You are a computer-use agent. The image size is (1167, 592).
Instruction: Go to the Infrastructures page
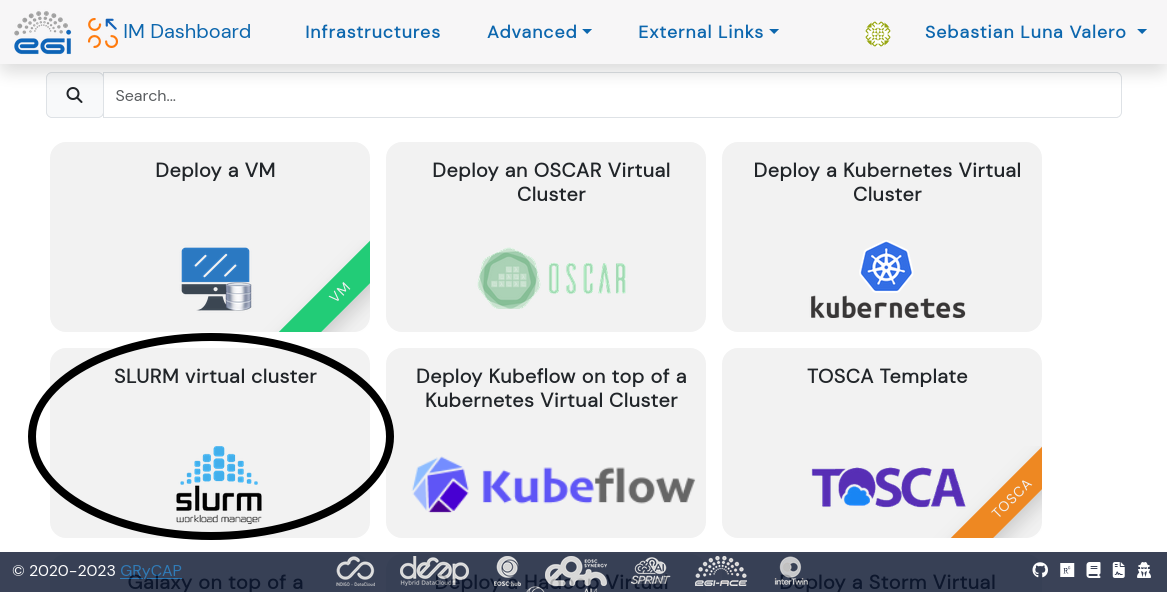(x=372, y=32)
